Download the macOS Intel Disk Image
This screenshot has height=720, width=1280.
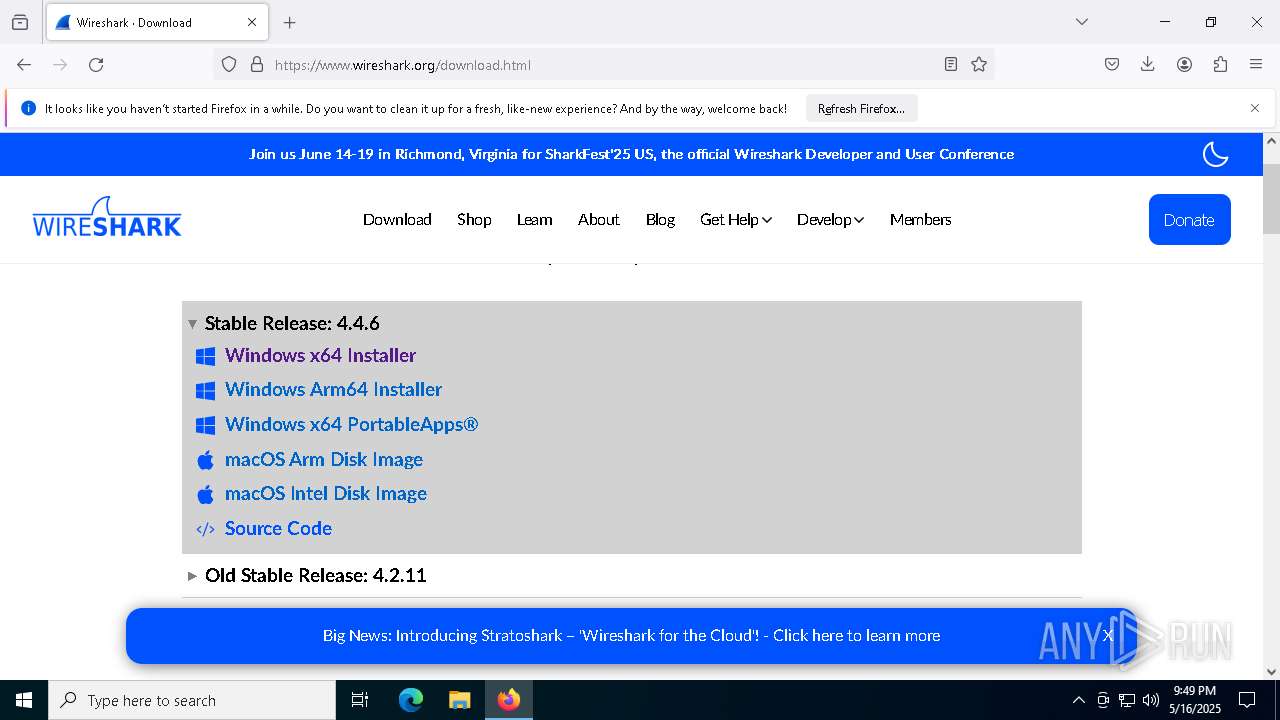326,493
